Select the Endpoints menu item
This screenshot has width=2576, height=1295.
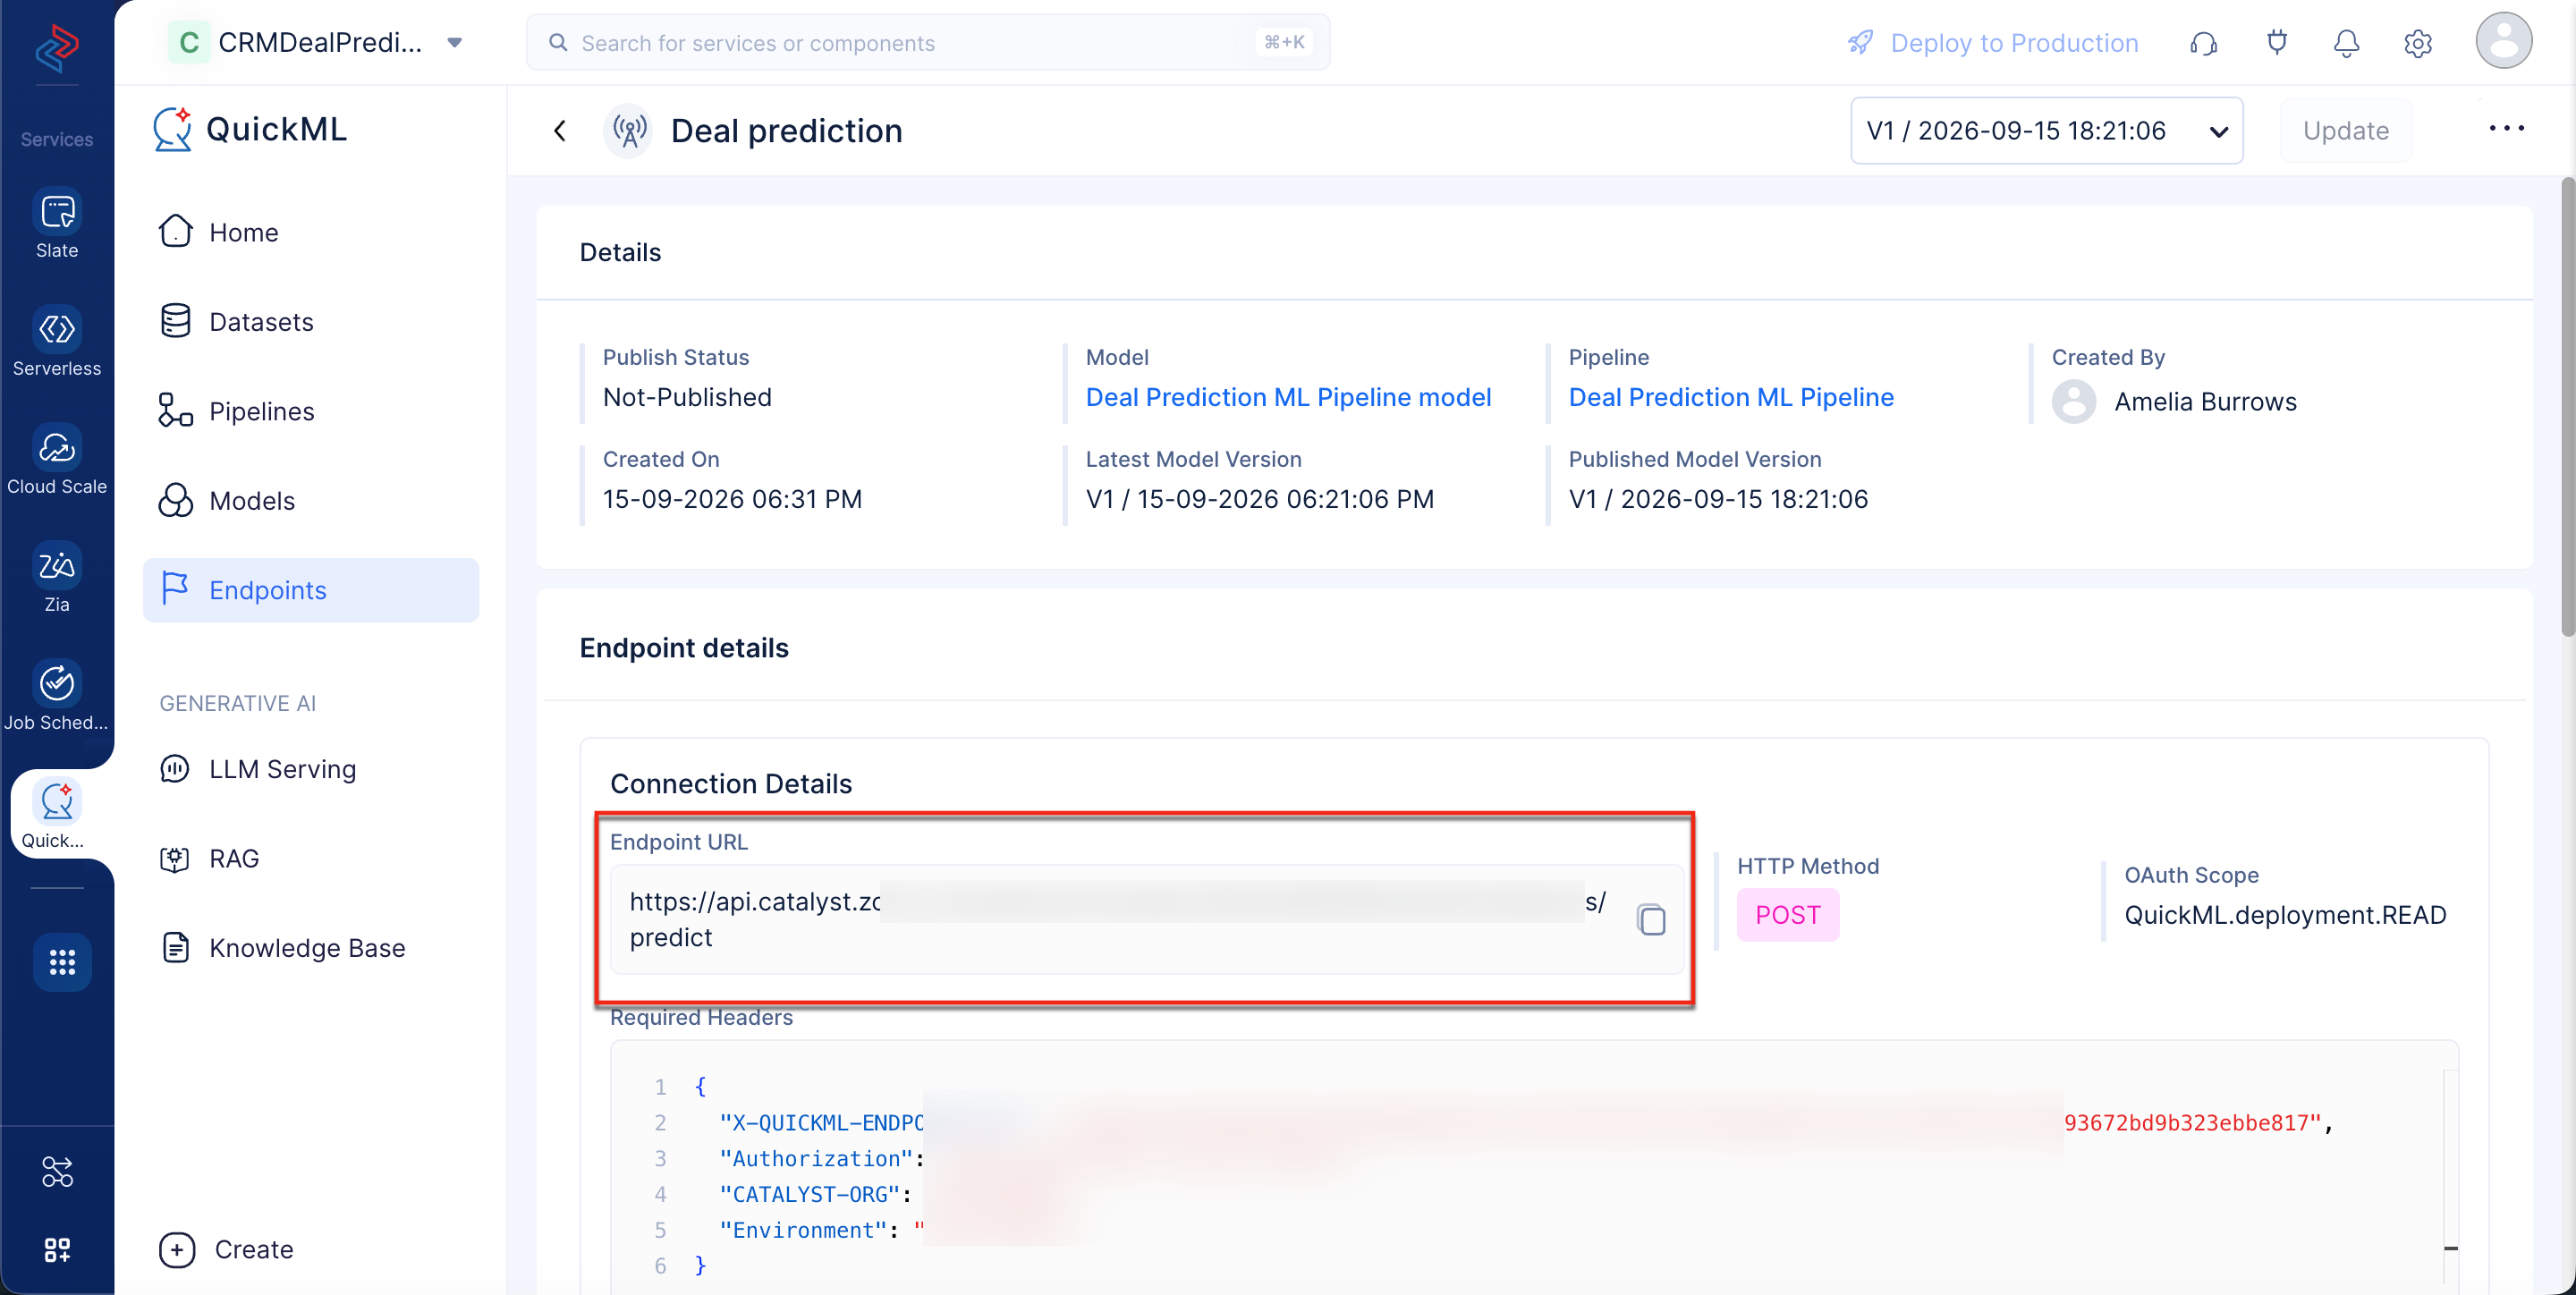(x=311, y=590)
